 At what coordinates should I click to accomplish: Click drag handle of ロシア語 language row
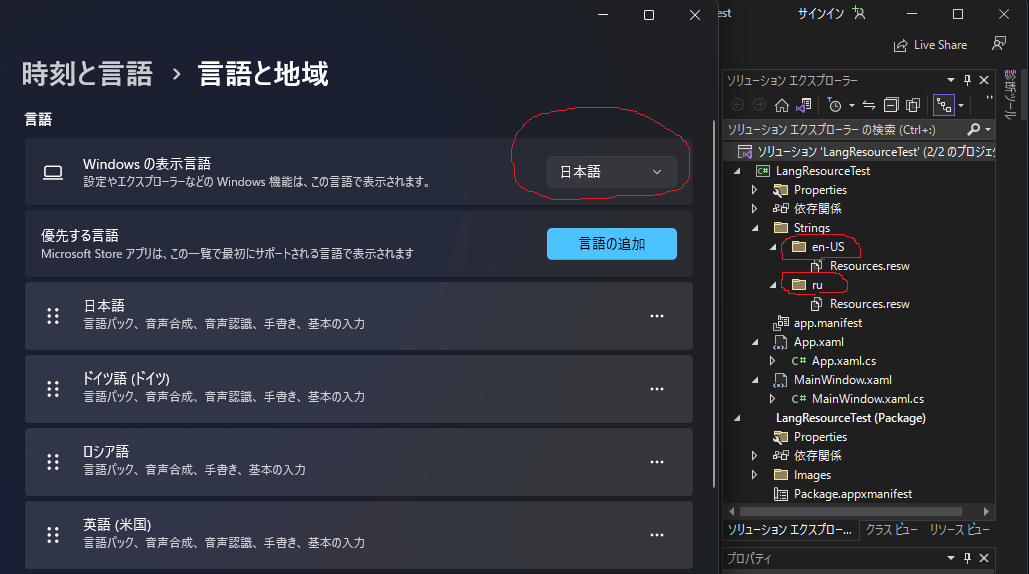coord(53,462)
